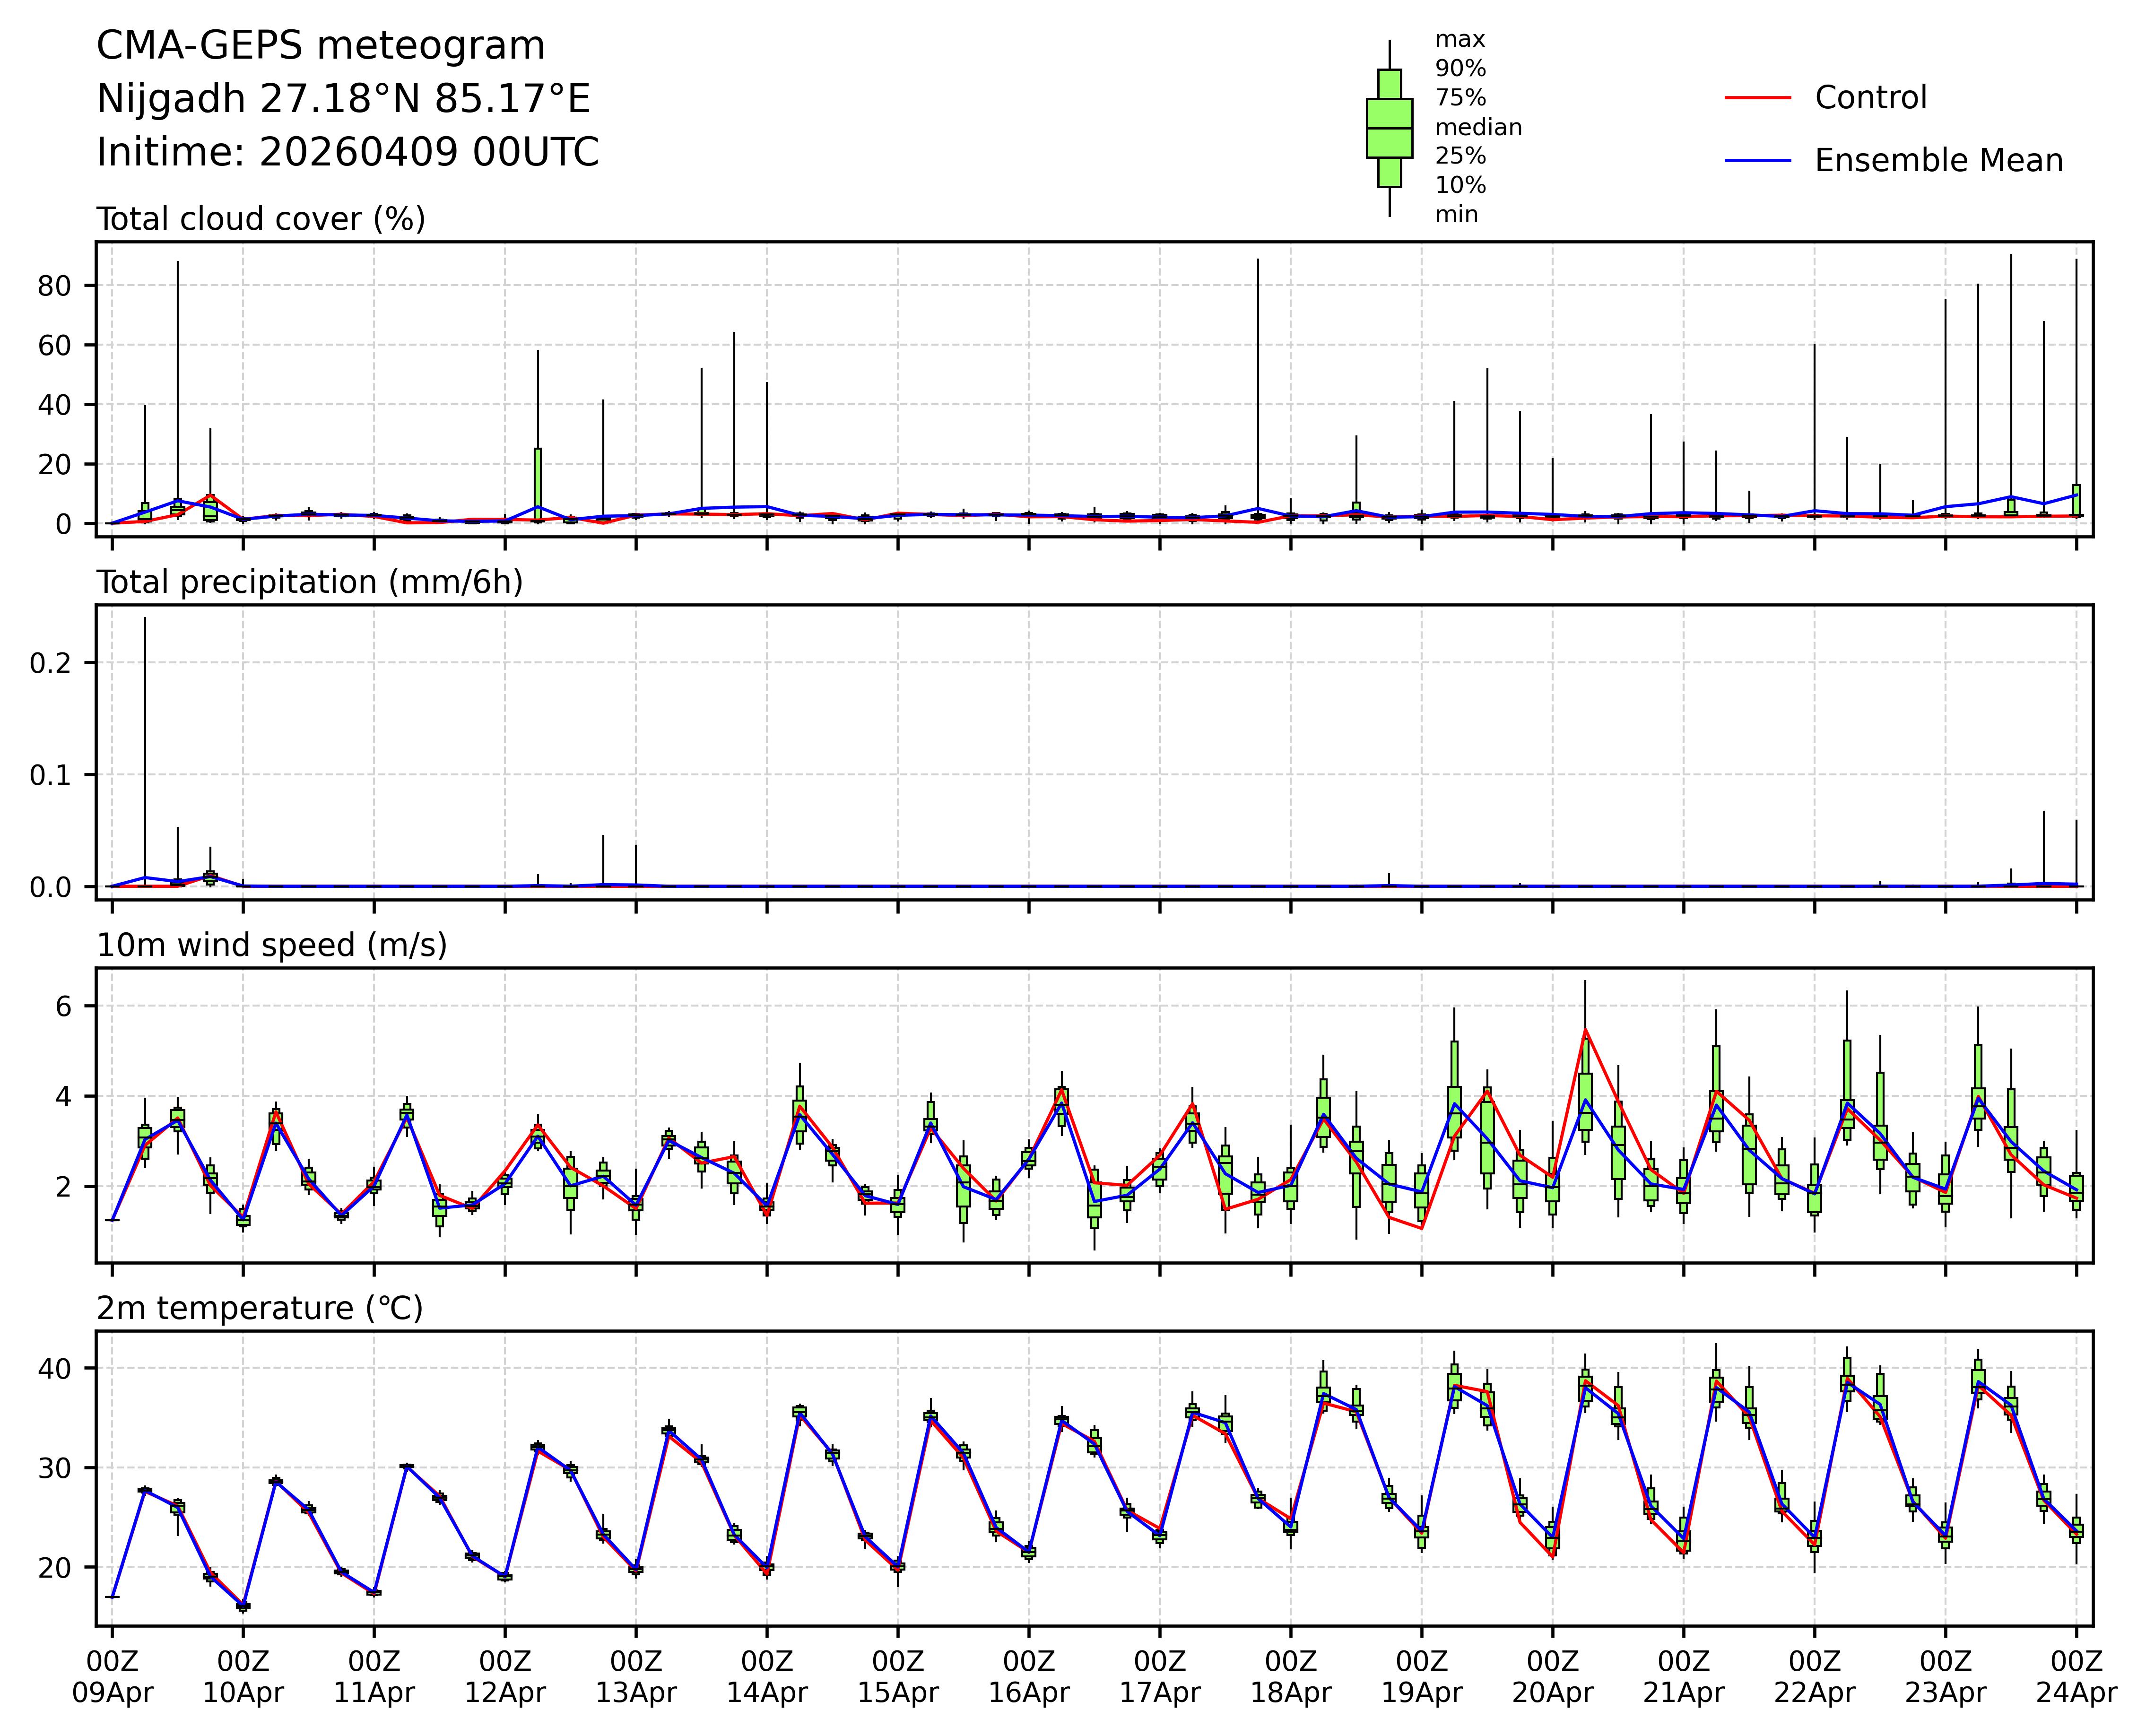This screenshot has width=2146, height=1736.
Task: Click the green boxplot legend symbol
Action: tap(1389, 128)
